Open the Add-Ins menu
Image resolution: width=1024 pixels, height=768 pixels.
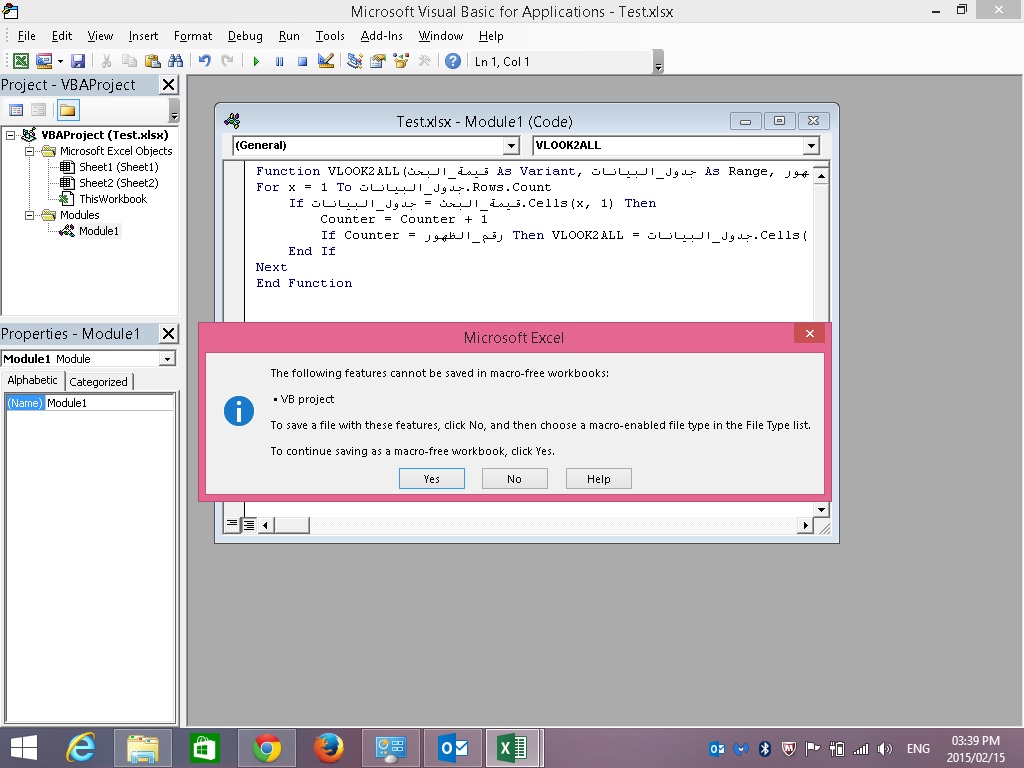click(381, 36)
